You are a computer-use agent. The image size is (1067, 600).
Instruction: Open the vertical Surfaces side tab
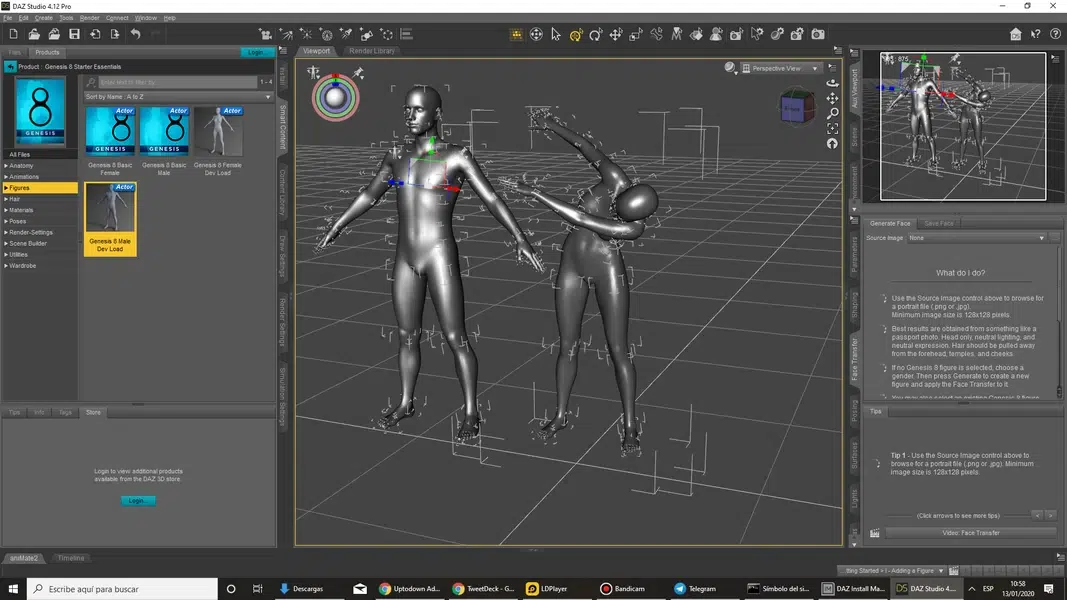click(855, 455)
